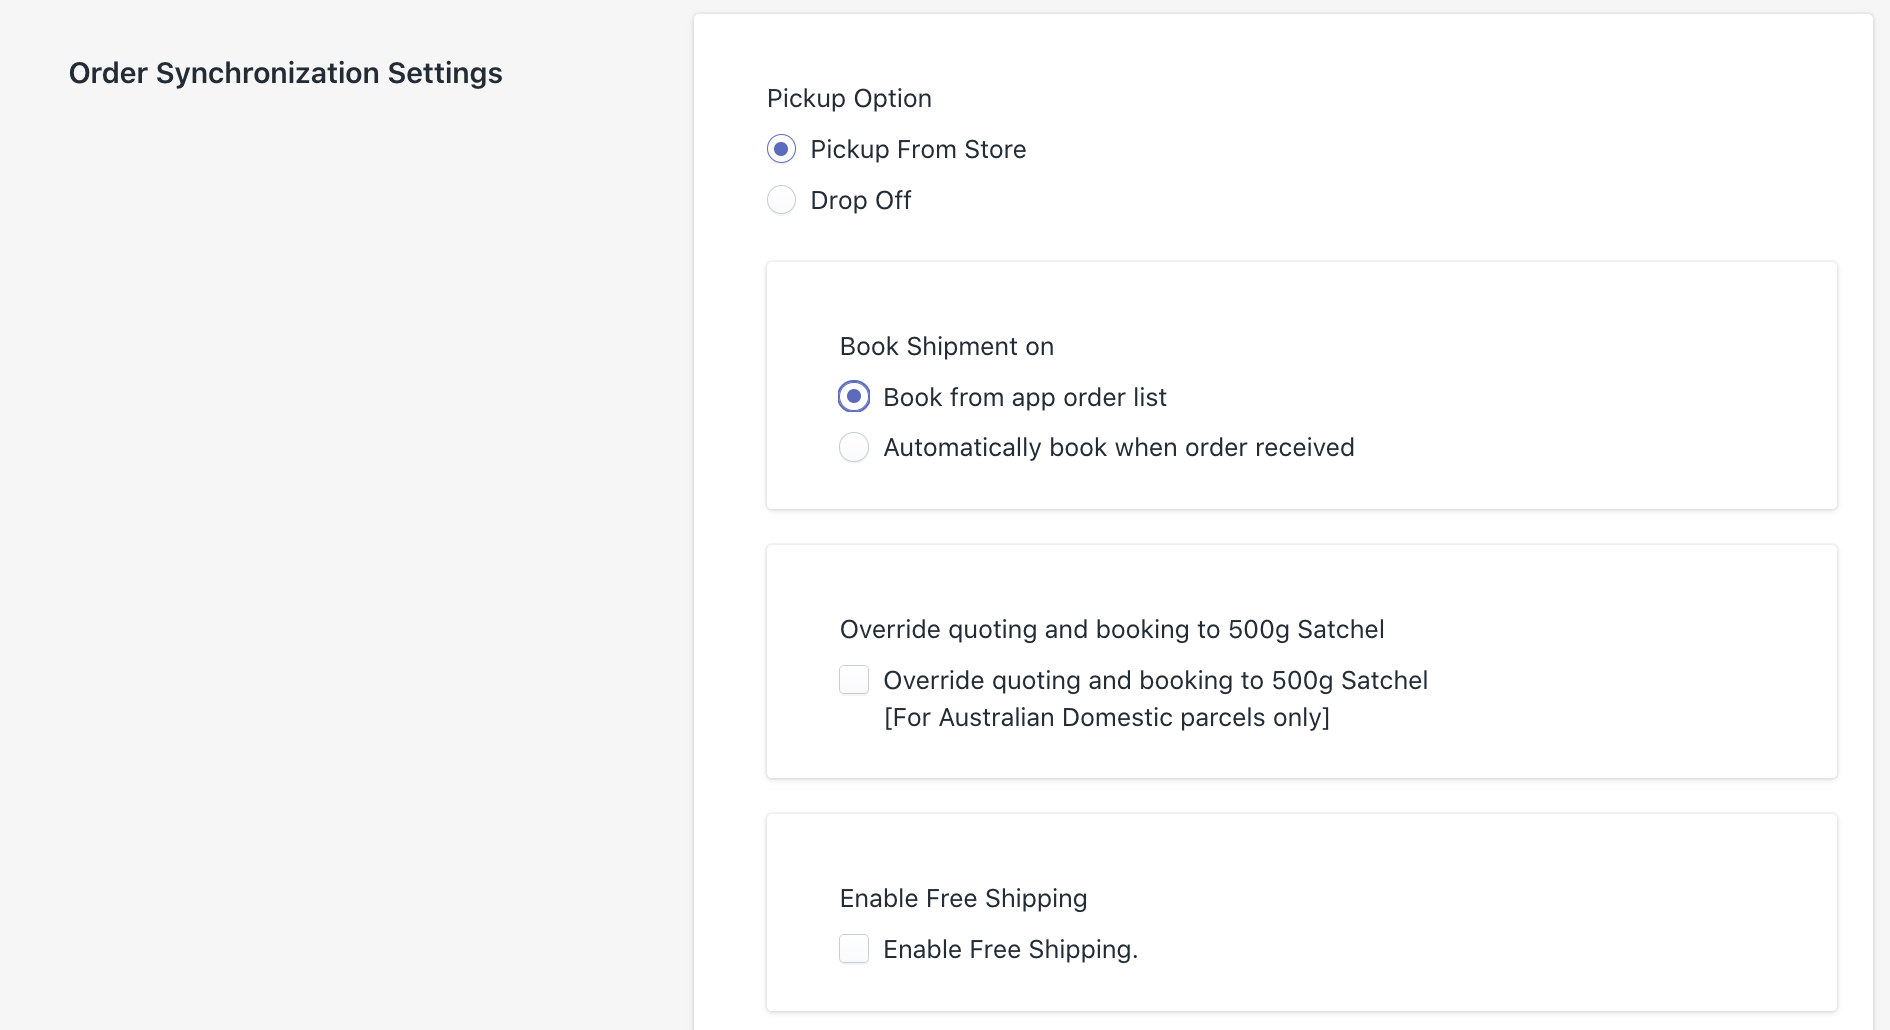Click the "Override quoting and booking to 500g Satchel" heading
Screen dimensions: 1890x1030
click(x=1112, y=628)
